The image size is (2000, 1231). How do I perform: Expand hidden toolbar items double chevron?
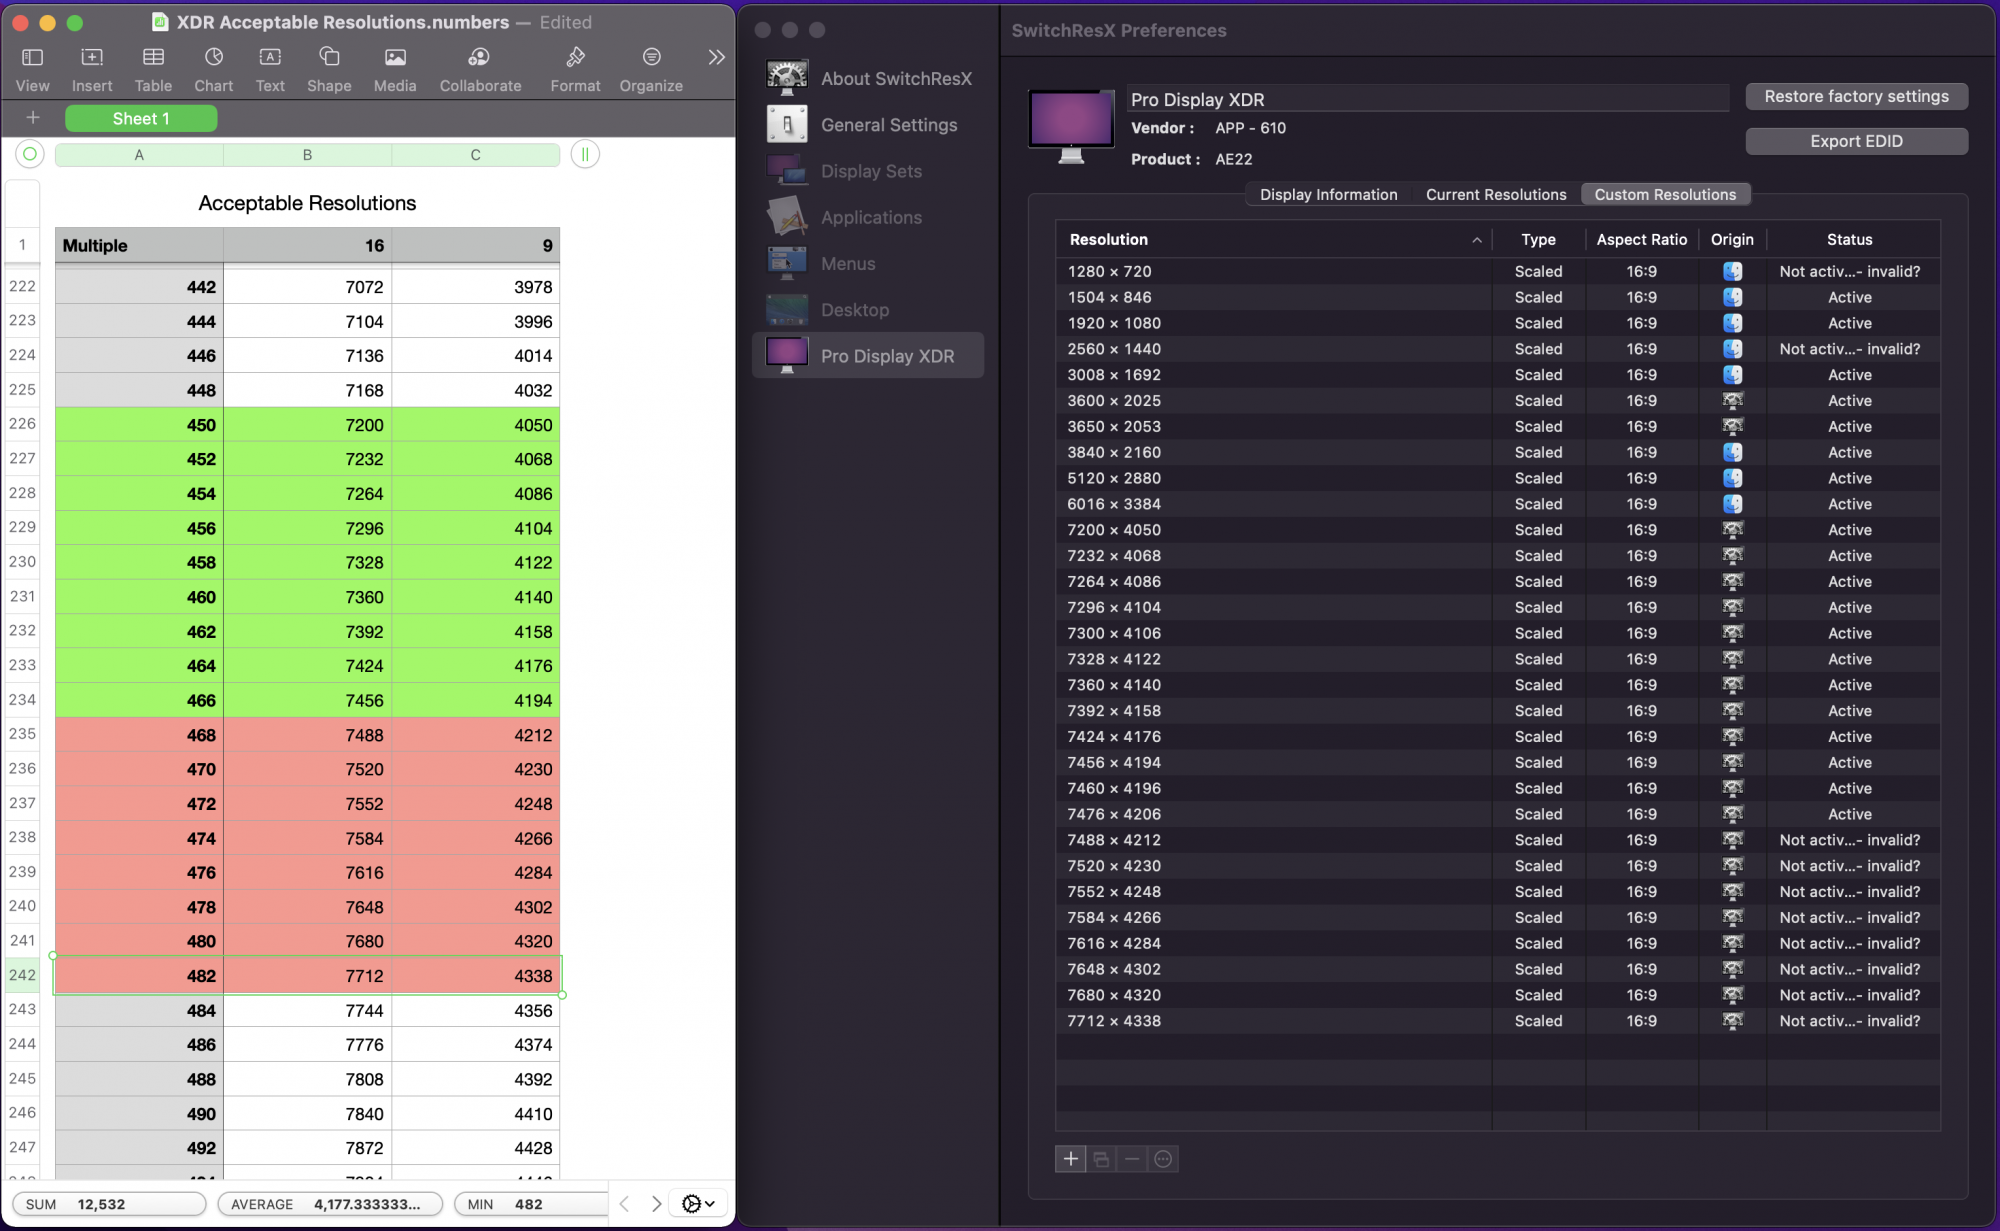click(x=716, y=58)
